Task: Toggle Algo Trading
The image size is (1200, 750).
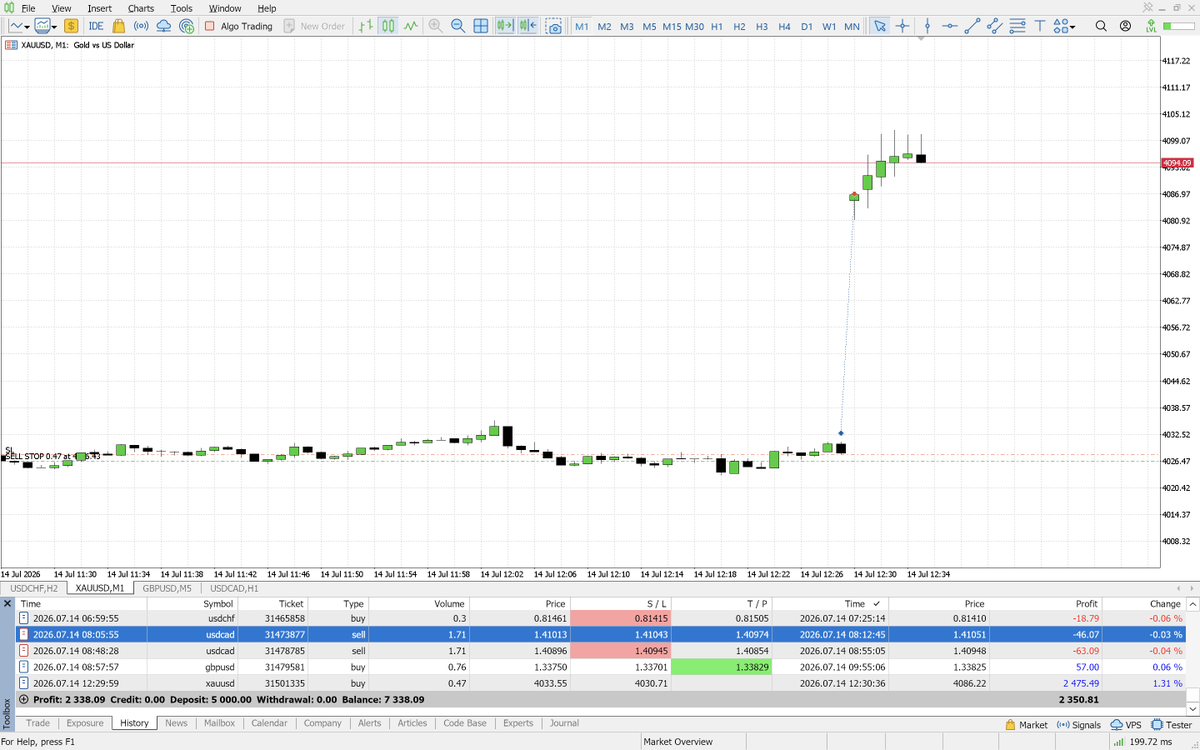Action: (238, 26)
